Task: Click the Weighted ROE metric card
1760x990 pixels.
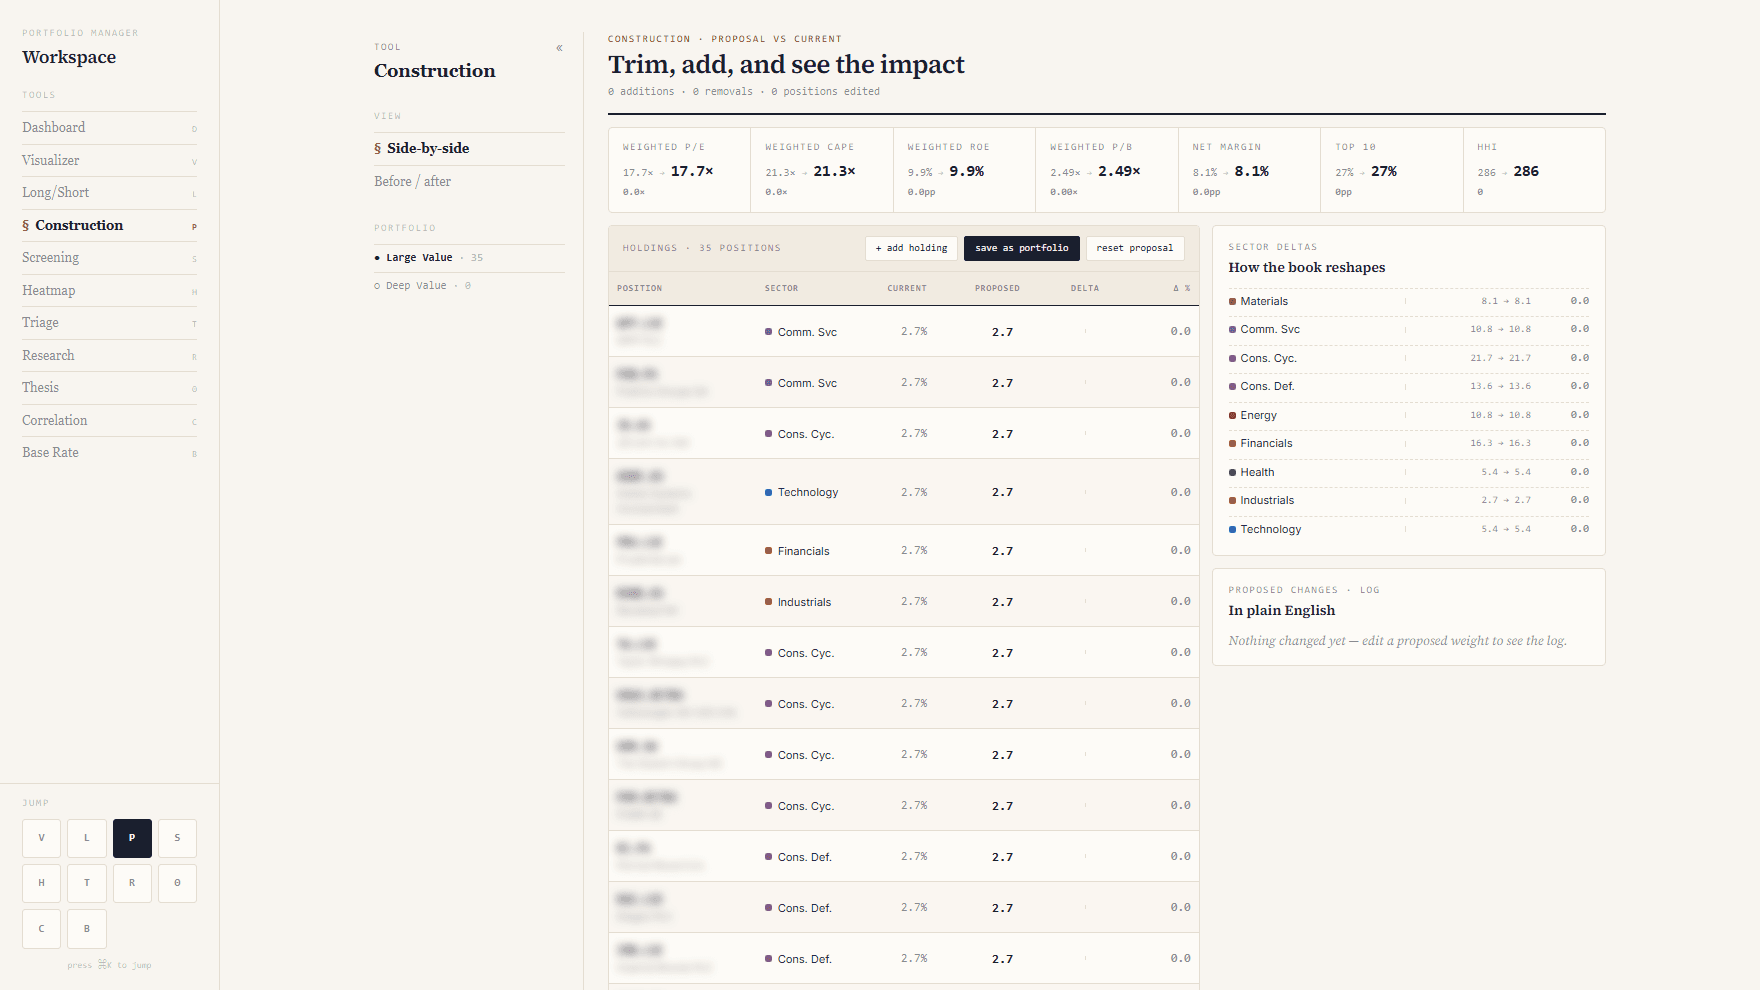Action: tap(964, 170)
